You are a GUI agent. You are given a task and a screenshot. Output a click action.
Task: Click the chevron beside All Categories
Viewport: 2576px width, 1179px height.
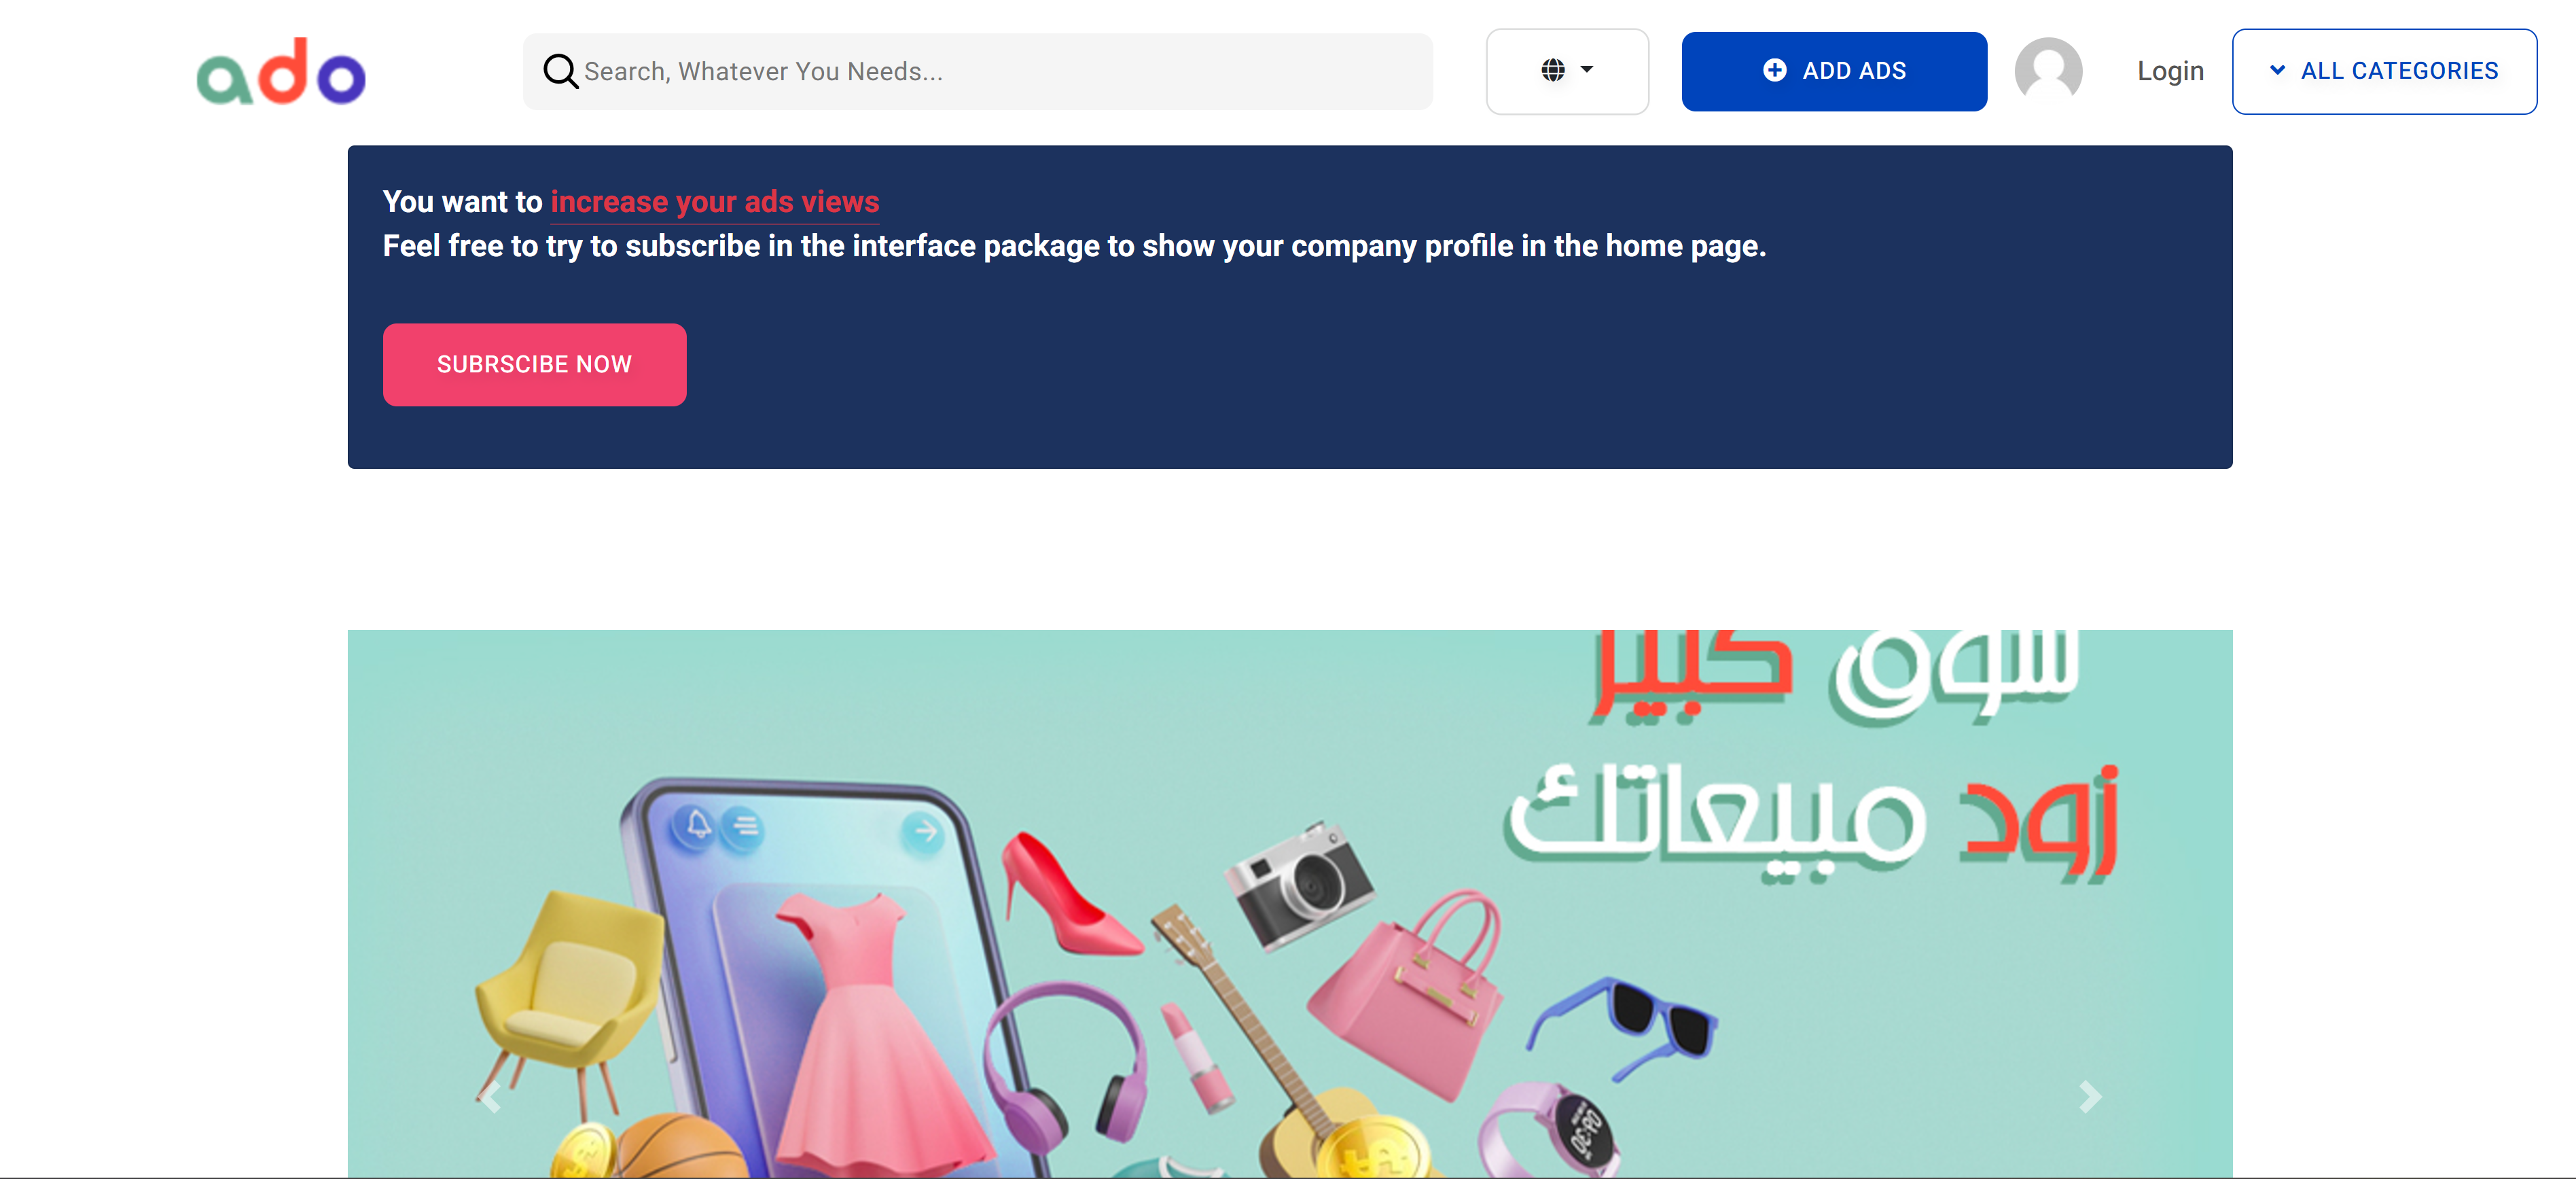[x=2277, y=70]
